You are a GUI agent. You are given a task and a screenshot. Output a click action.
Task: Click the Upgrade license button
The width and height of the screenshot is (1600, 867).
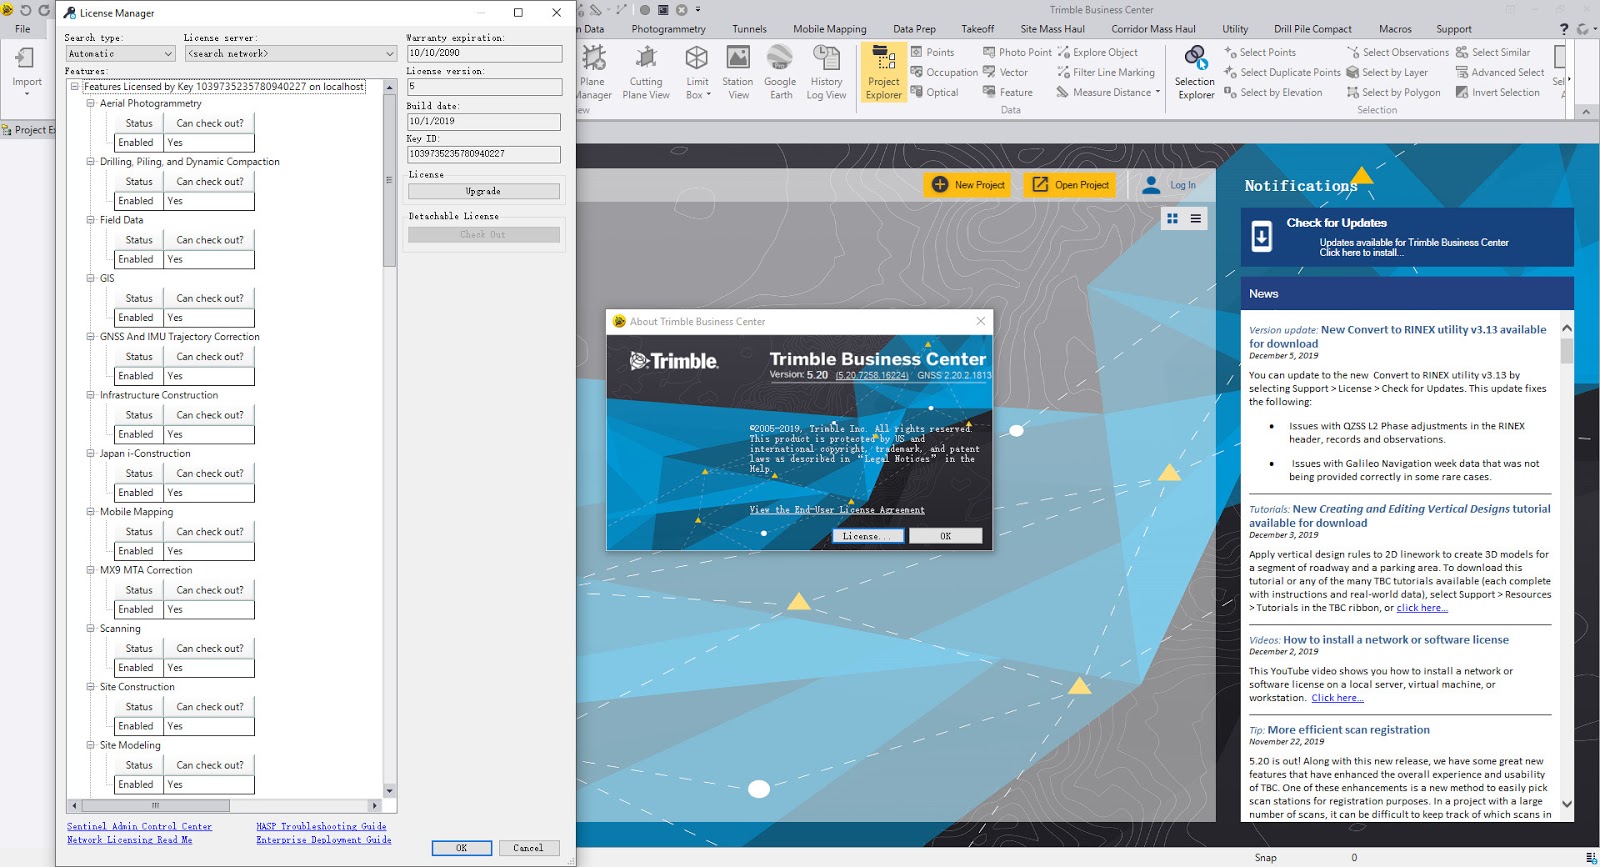coord(483,191)
